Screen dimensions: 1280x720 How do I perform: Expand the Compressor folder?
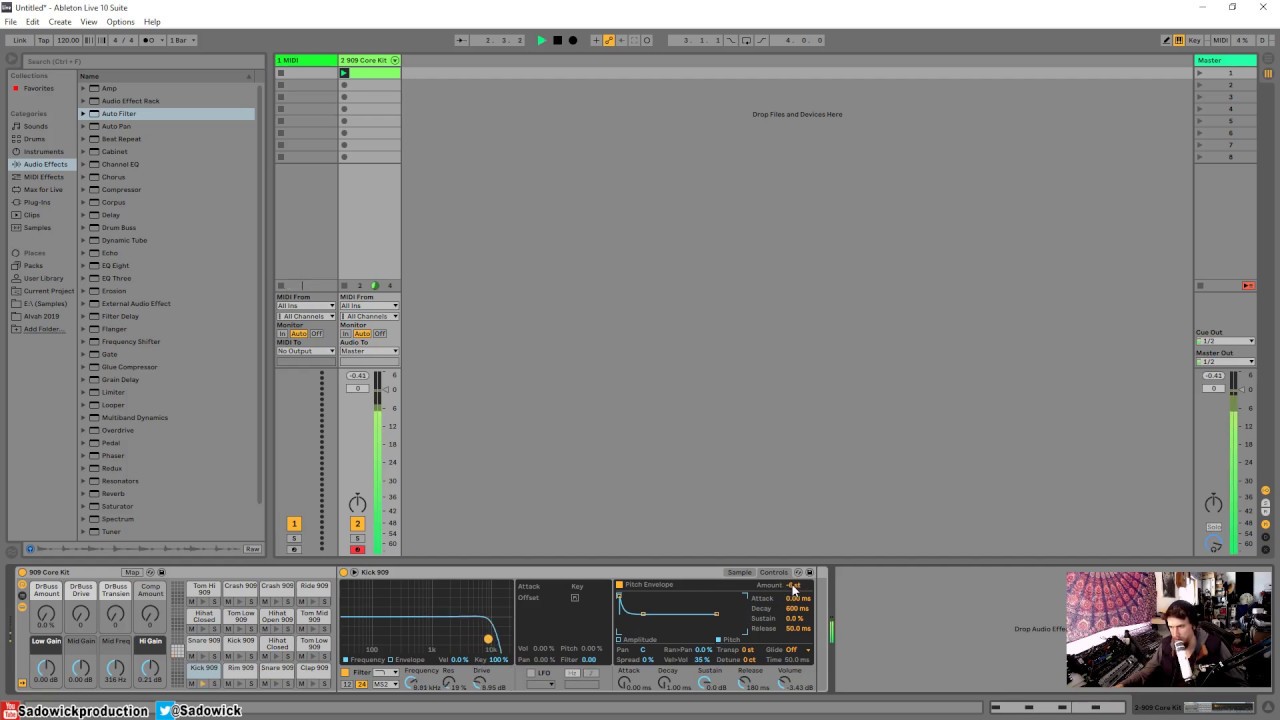click(83, 190)
